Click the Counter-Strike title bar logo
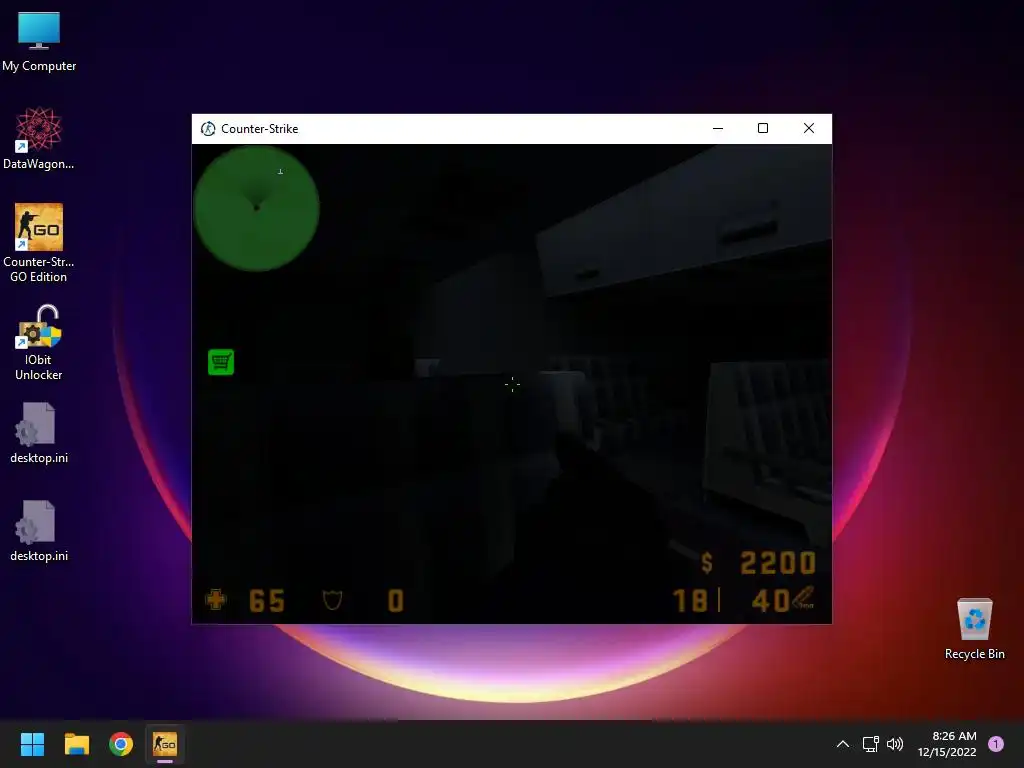The width and height of the screenshot is (1024, 768). [x=208, y=129]
